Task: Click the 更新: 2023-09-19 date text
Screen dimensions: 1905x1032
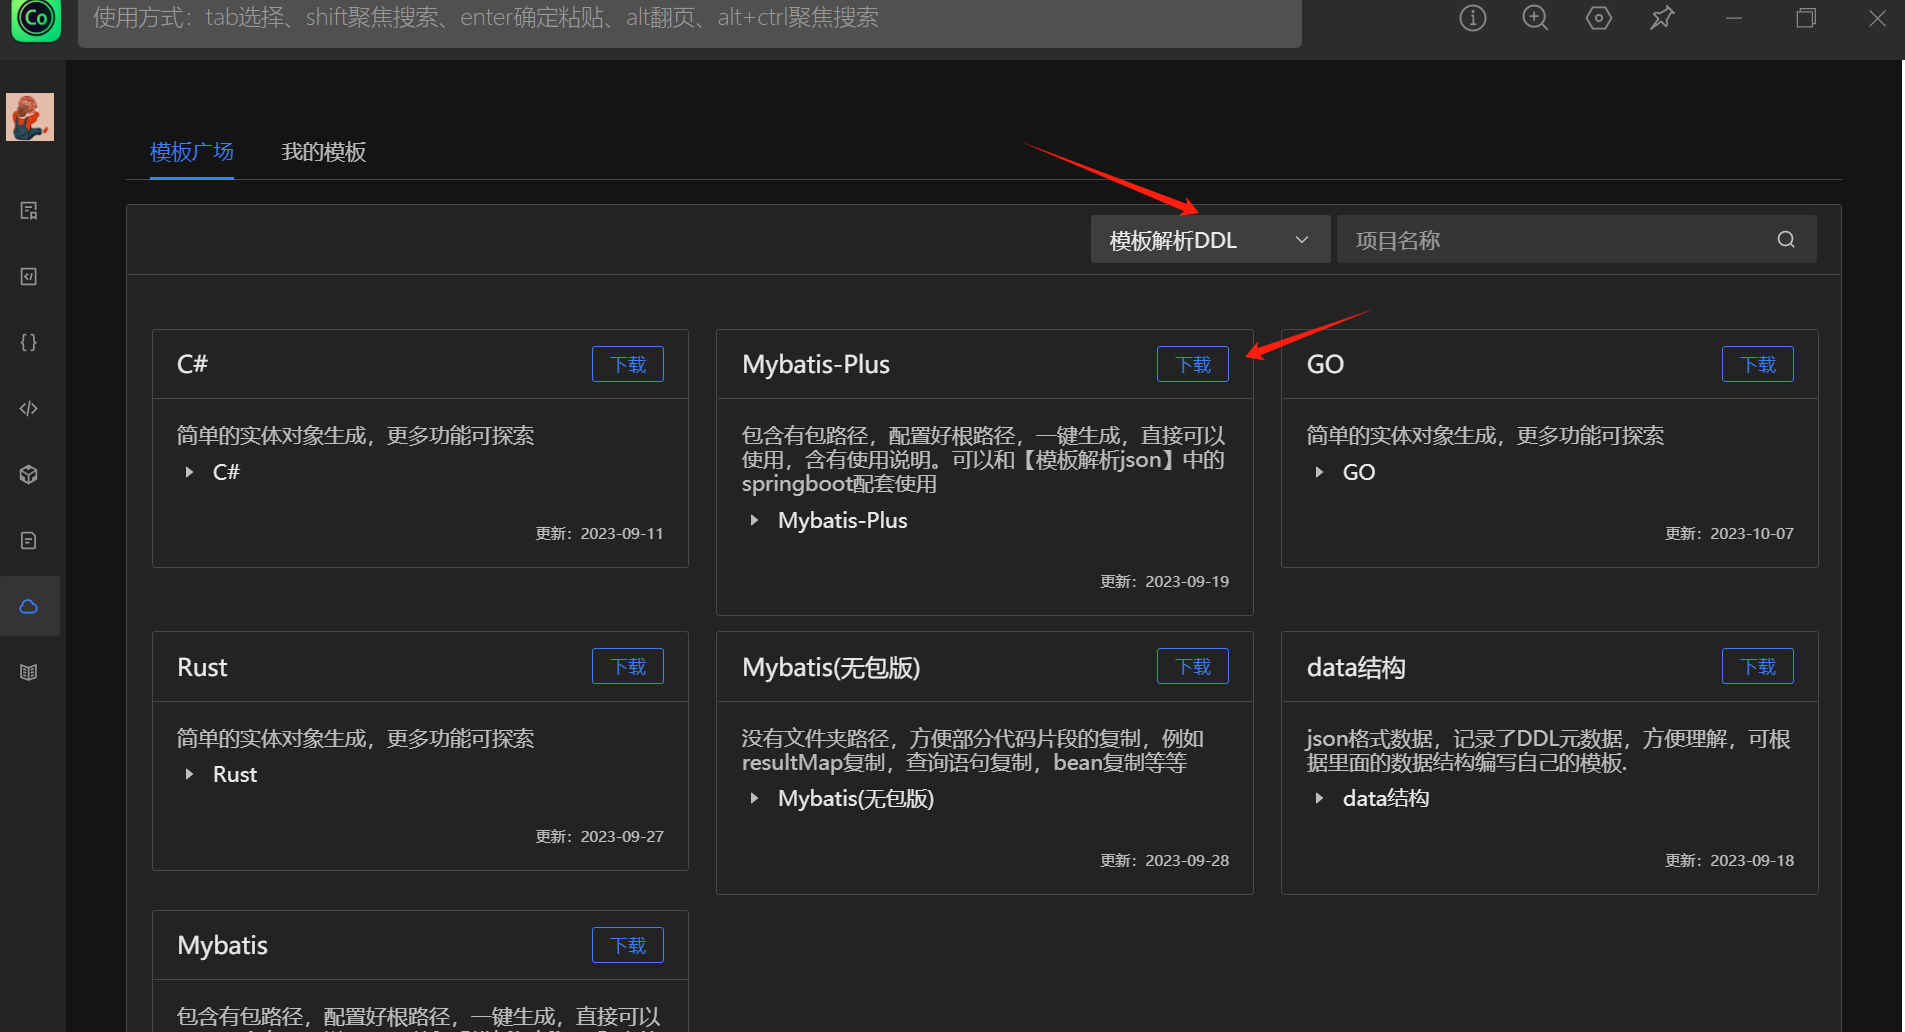Action: (1164, 581)
